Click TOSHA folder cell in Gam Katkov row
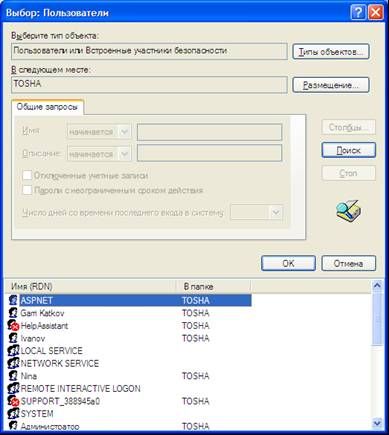Image resolution: width=389 pixels, height=435 pixels. (x=196, y=313)
